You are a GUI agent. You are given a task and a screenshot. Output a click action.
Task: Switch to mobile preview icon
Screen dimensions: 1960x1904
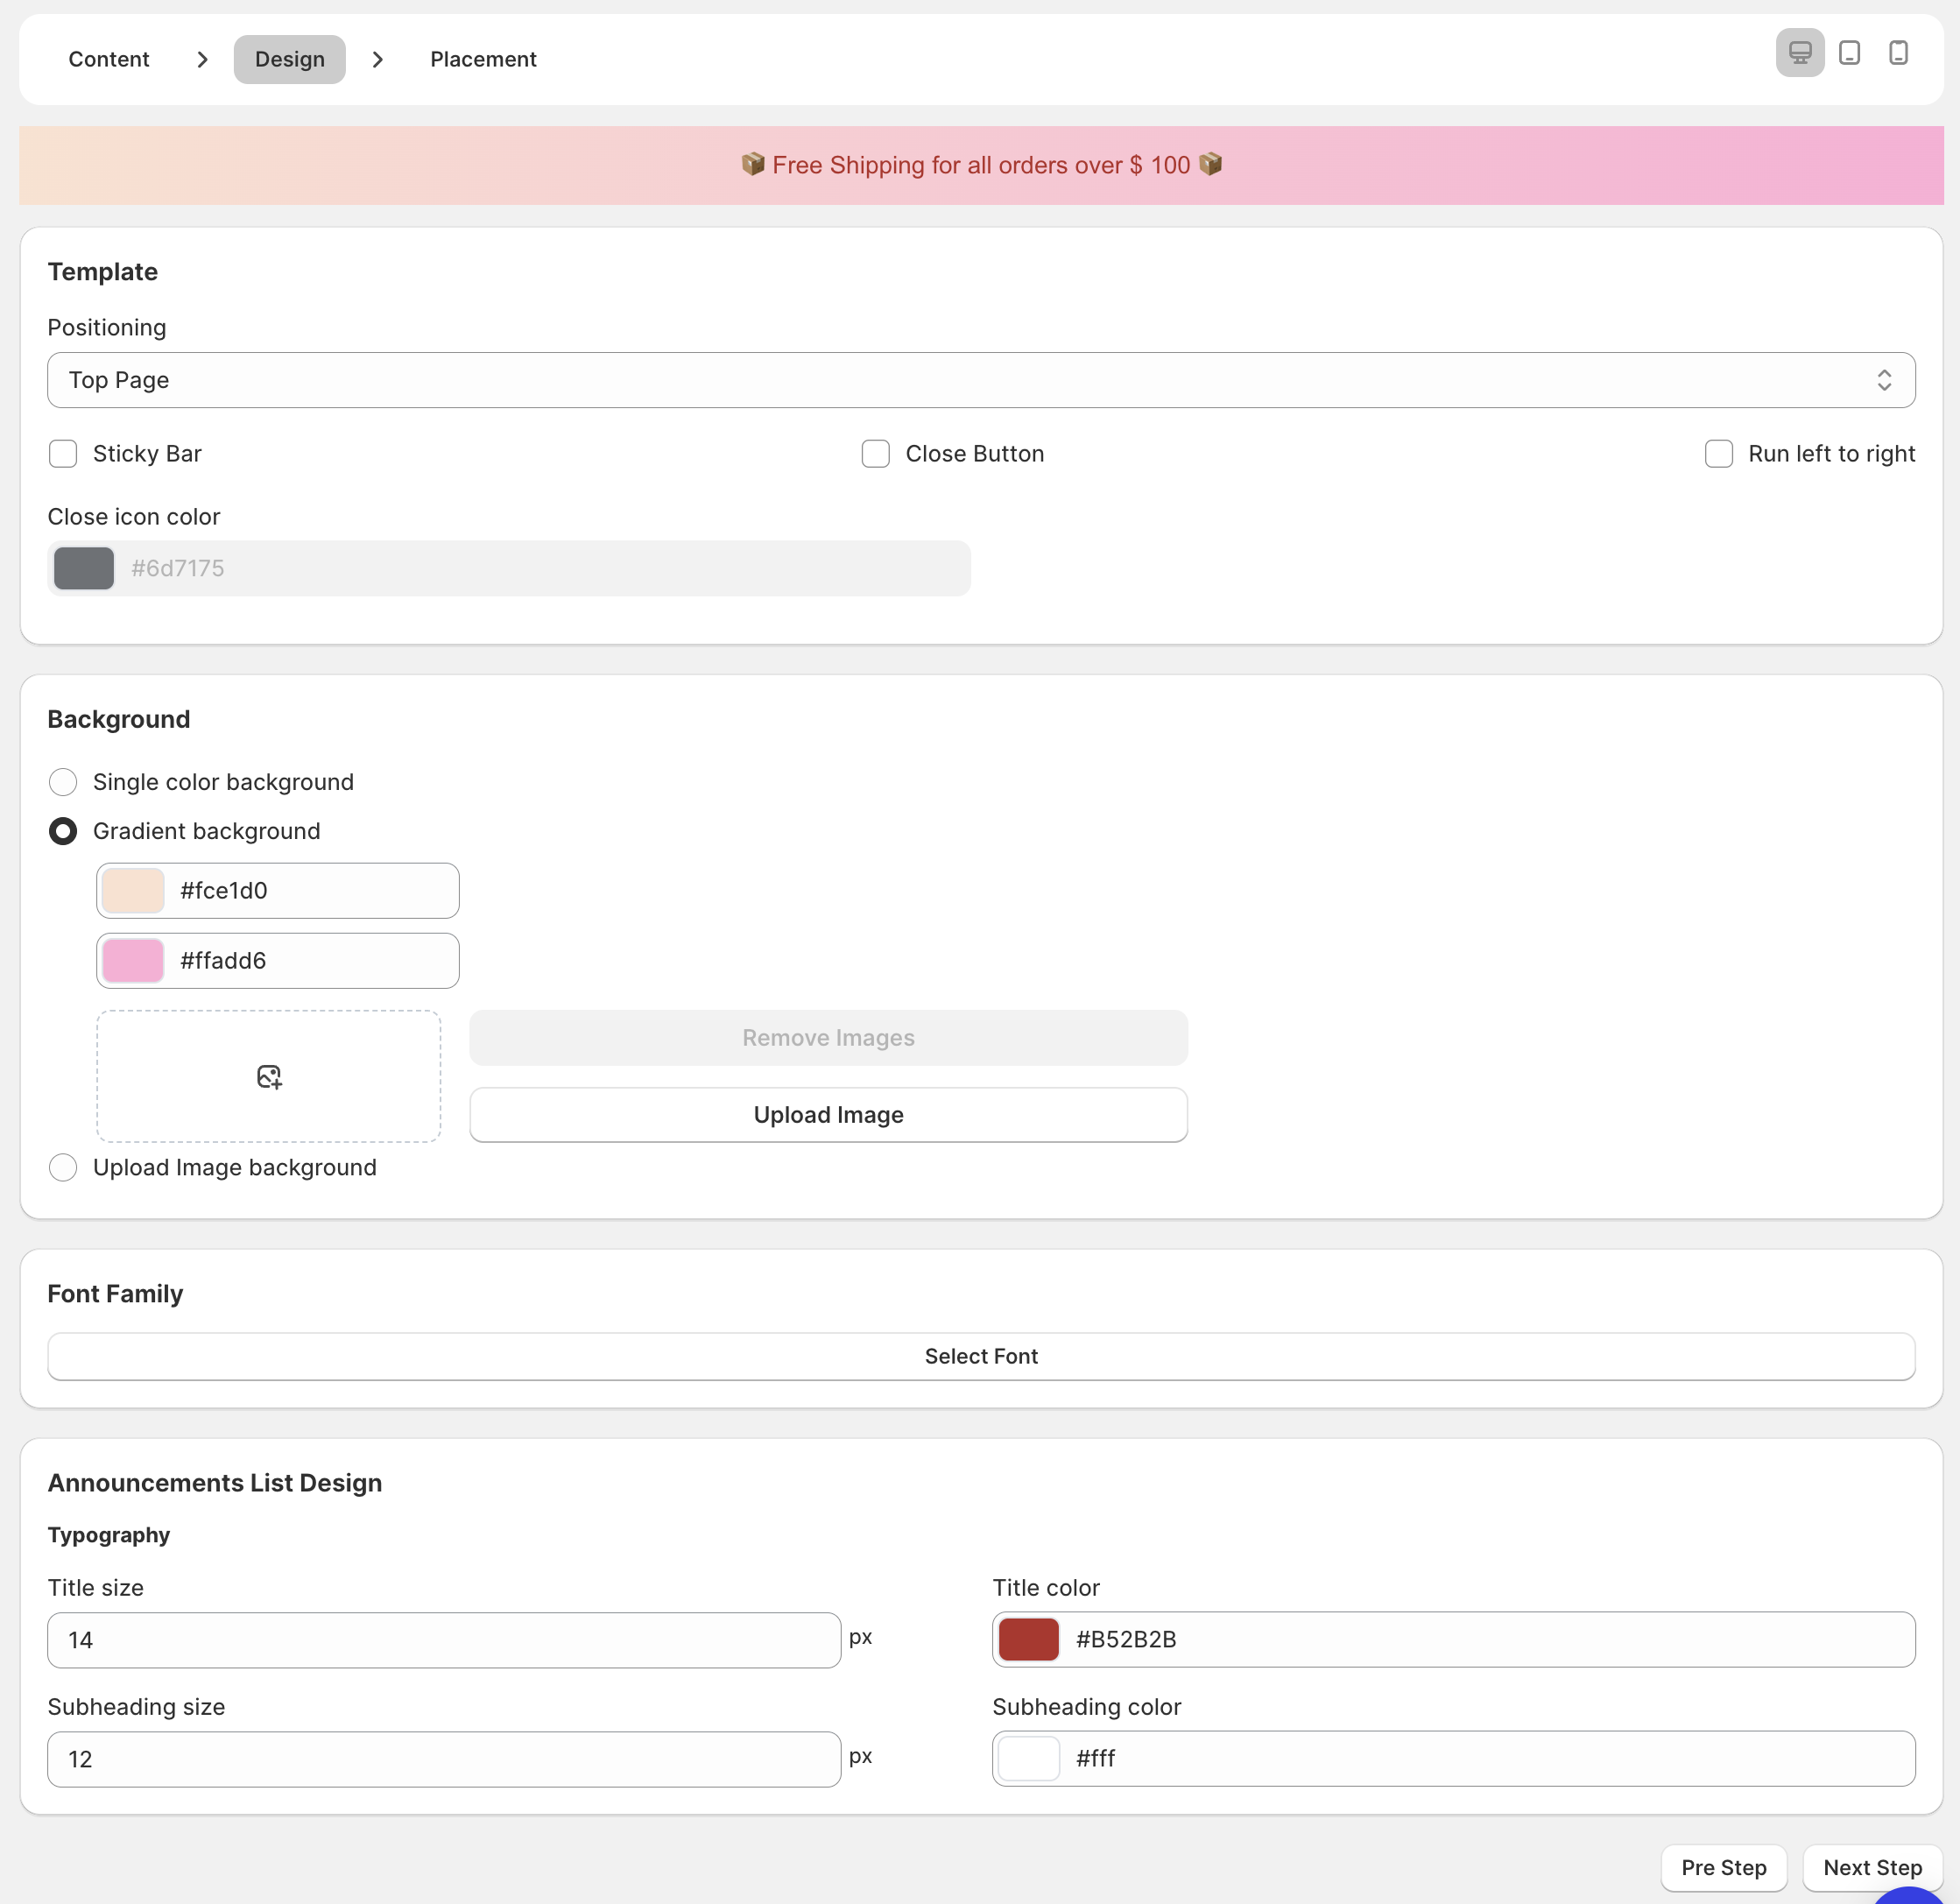[1897, 53]
